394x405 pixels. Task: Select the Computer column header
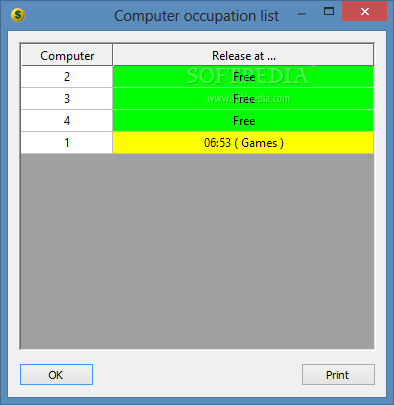67,55
